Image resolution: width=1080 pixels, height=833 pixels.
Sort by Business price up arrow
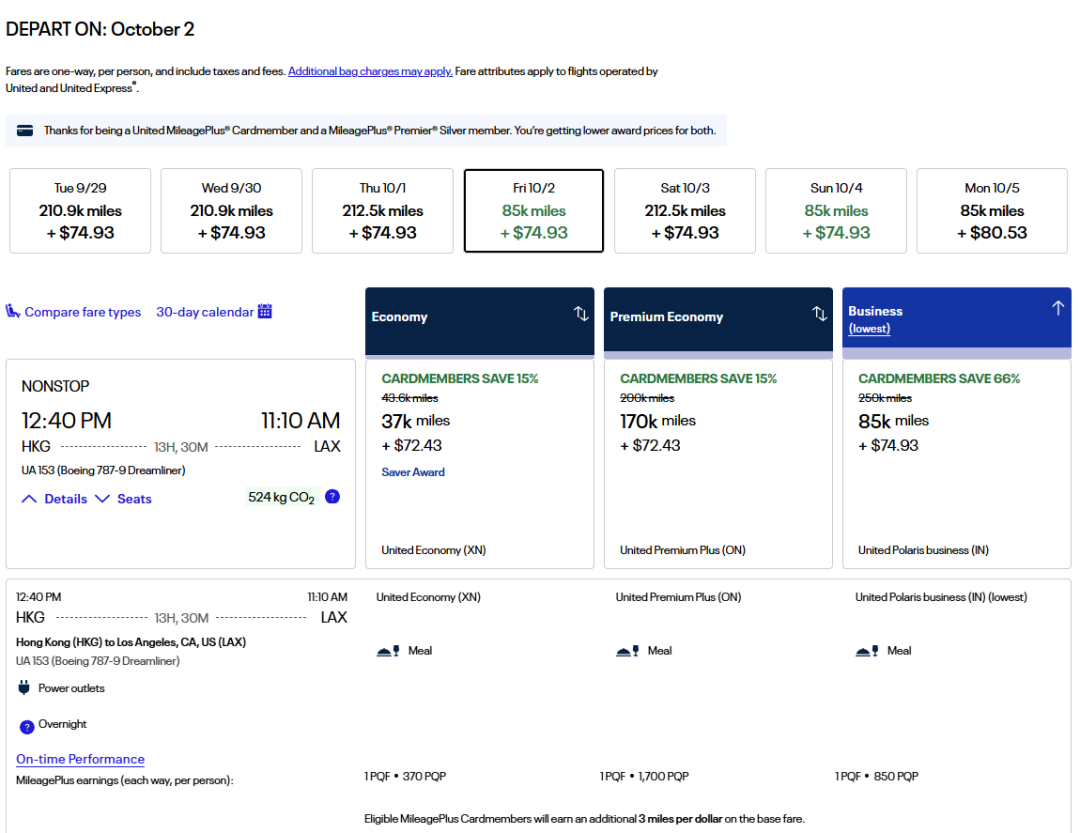pyautogui.click(x=1058, y=308)
